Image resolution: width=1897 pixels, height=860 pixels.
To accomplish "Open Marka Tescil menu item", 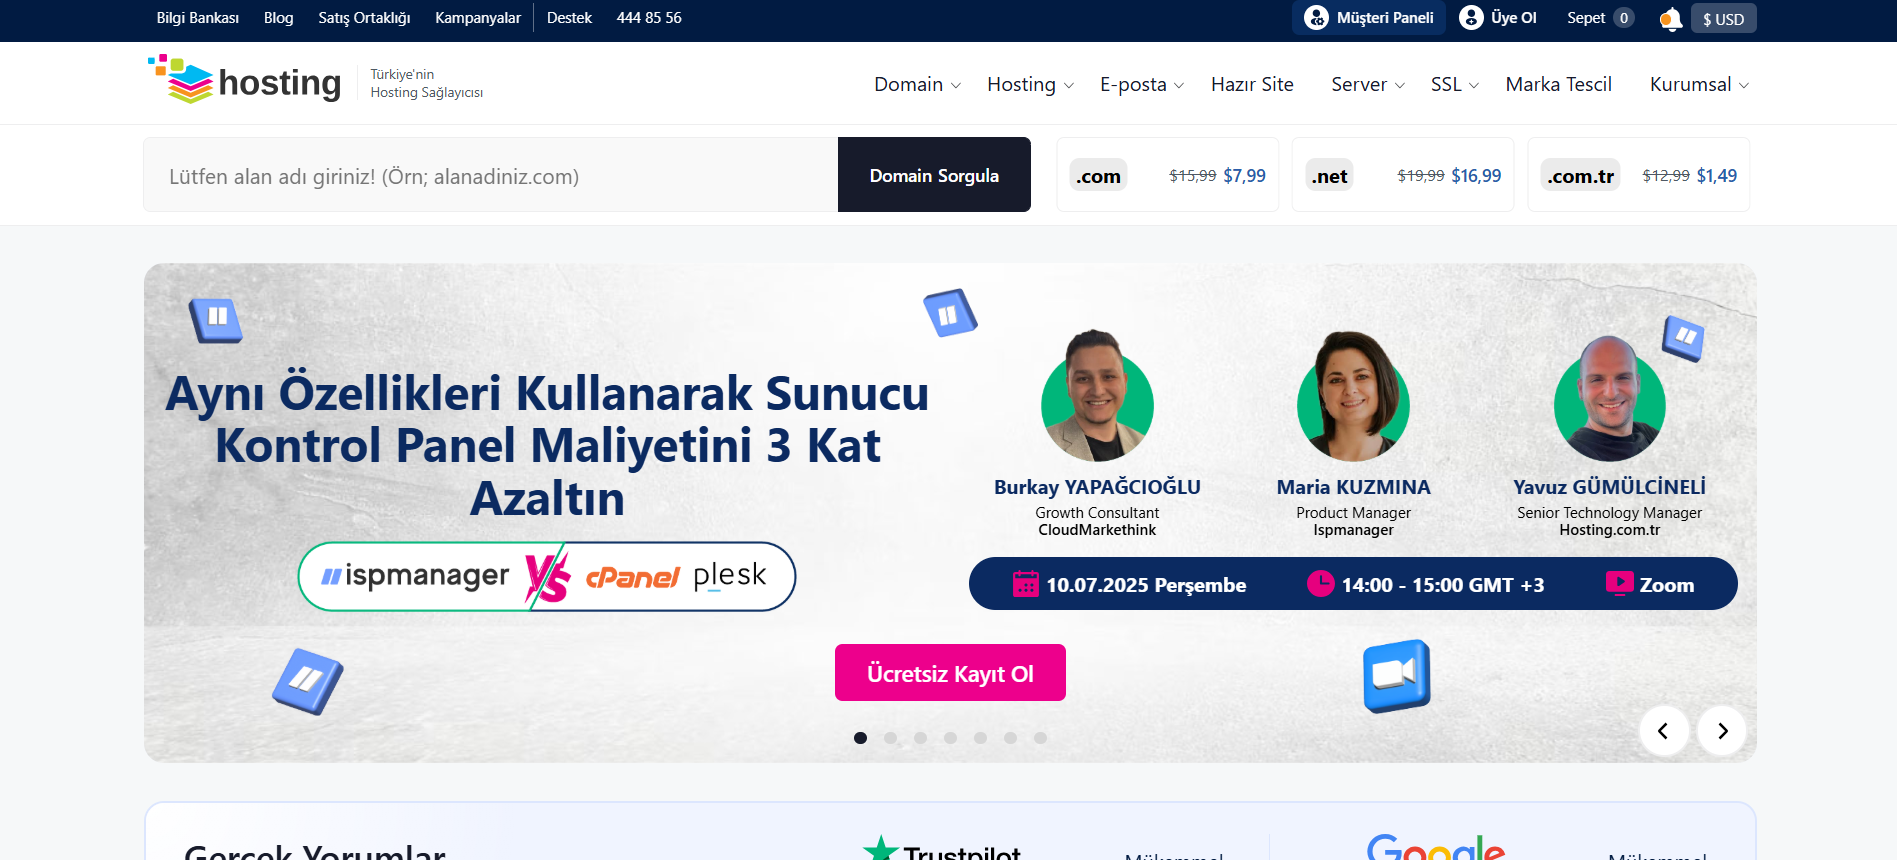I will 1559,85.
